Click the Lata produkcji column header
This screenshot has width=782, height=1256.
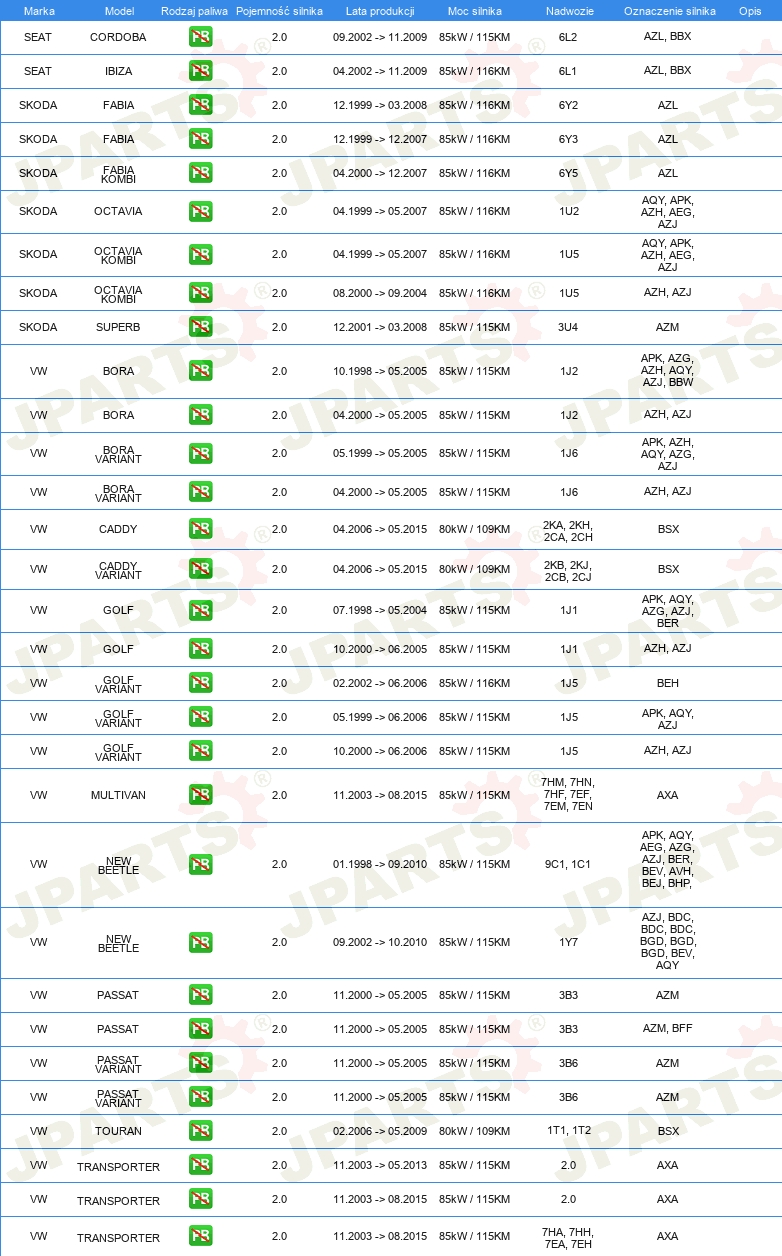pyautogui.click(x=380, y=10)
